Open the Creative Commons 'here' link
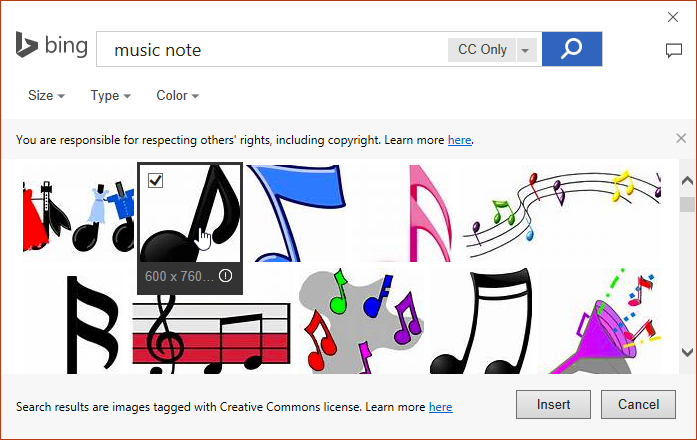 coord(440,407)
